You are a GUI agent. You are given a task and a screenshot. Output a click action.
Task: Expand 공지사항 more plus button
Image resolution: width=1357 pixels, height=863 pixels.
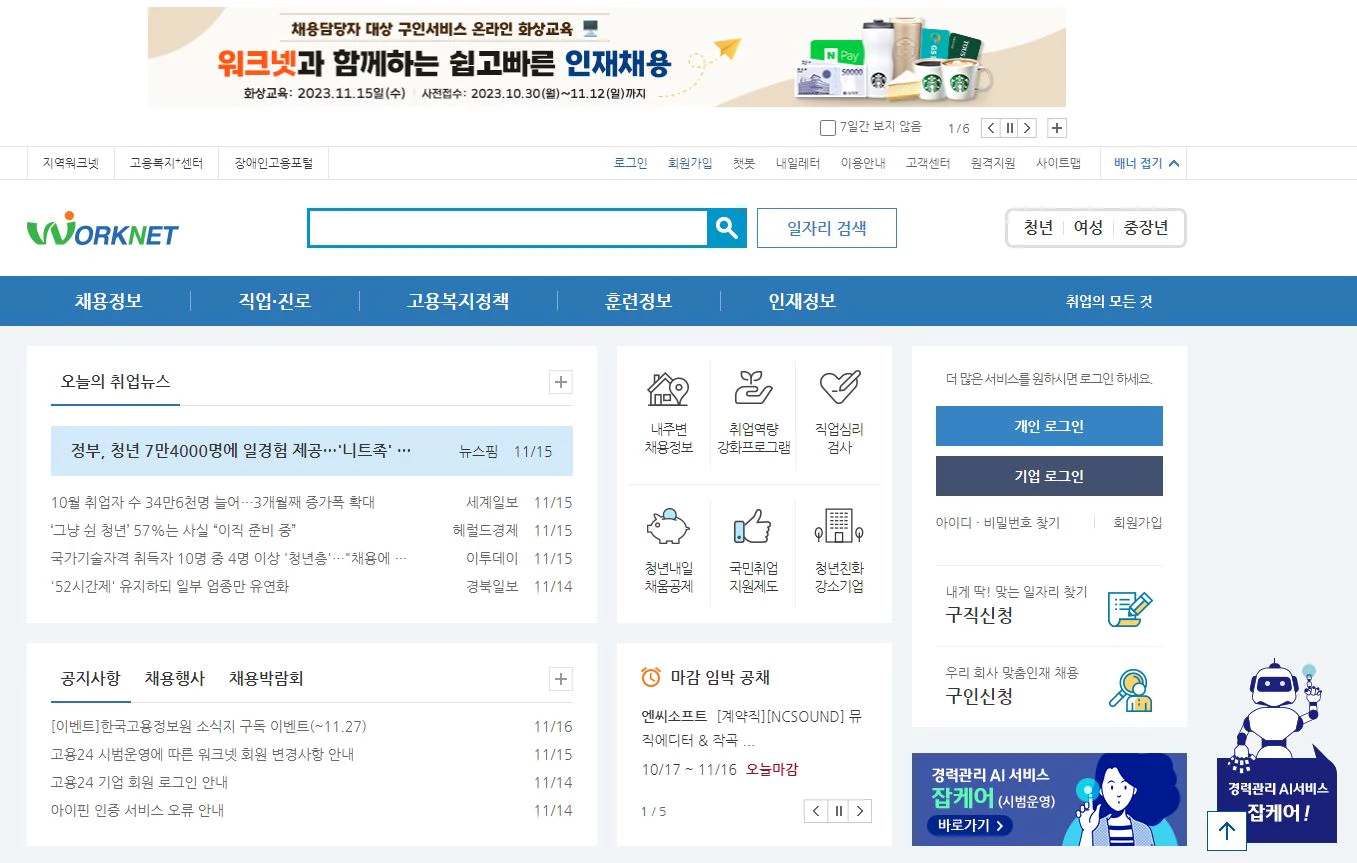click(561, 680)
